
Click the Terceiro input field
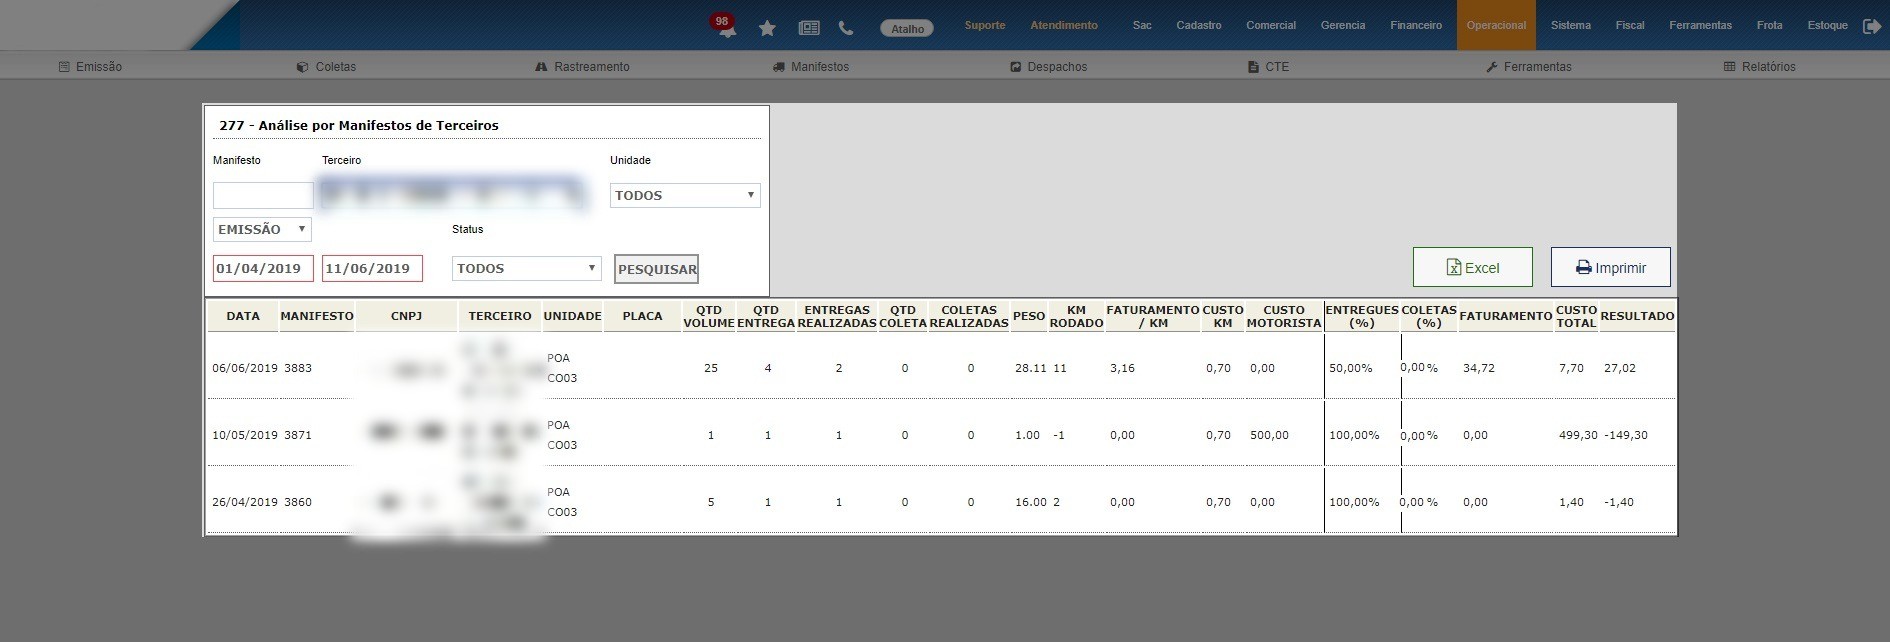[x=452, y=194]
